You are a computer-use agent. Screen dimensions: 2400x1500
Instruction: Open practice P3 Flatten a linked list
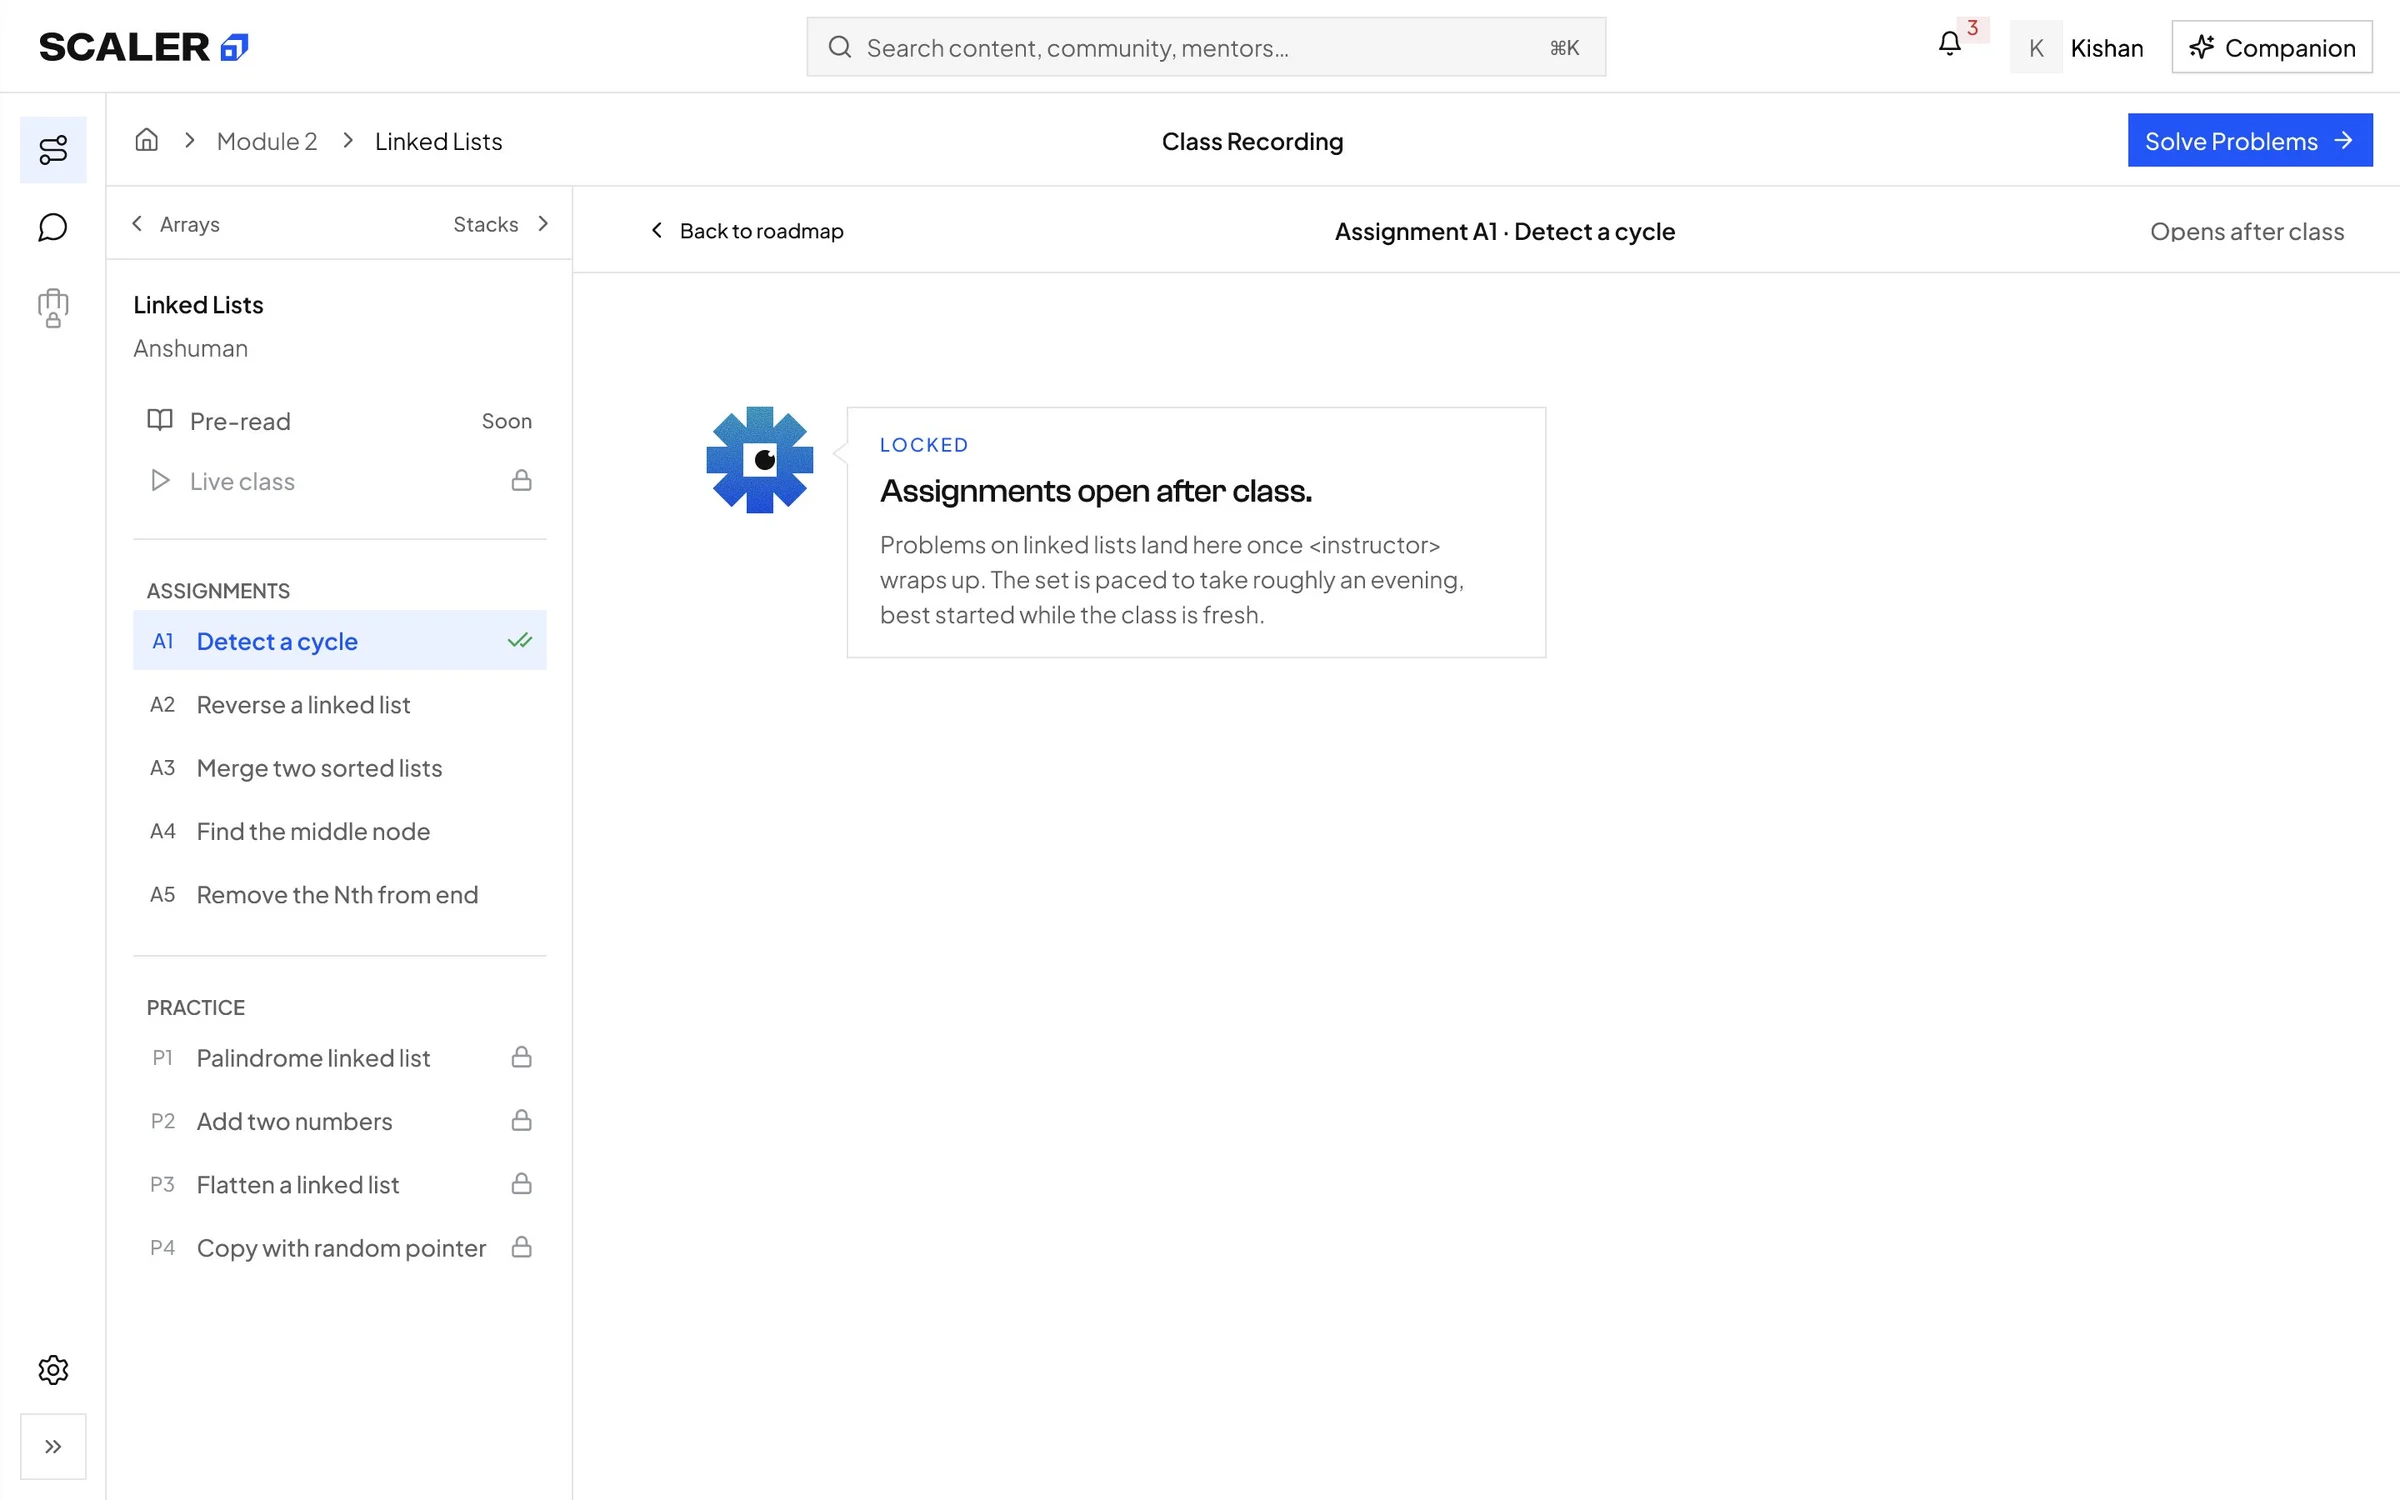[x=340, y=1184]
